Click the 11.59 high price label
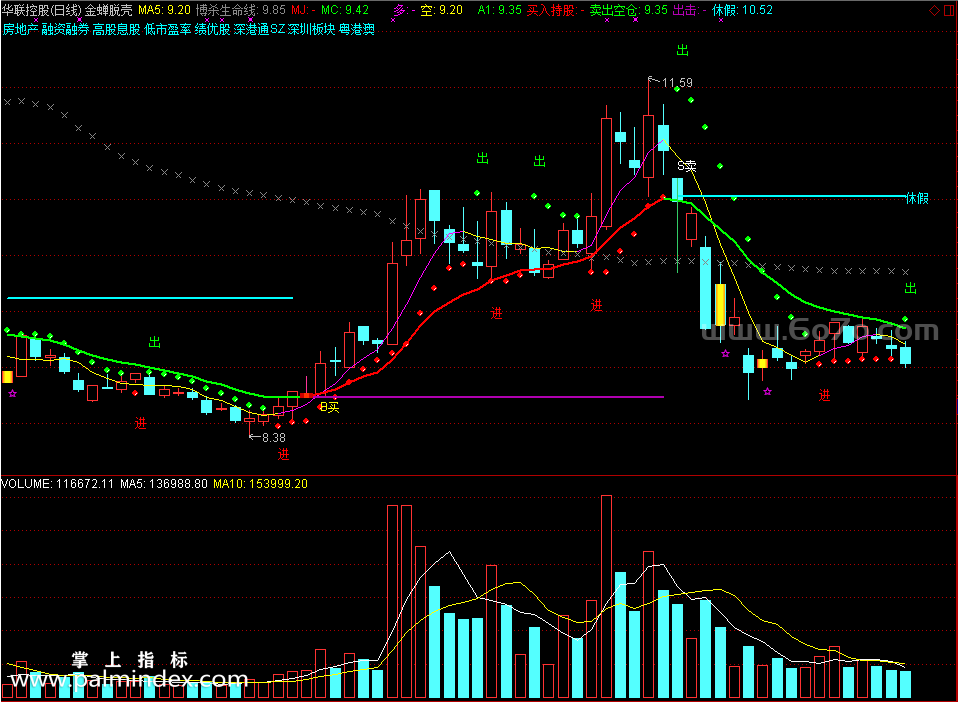This screenshot has width=958, height=702. pyautogui.click(x=677, y=82)
